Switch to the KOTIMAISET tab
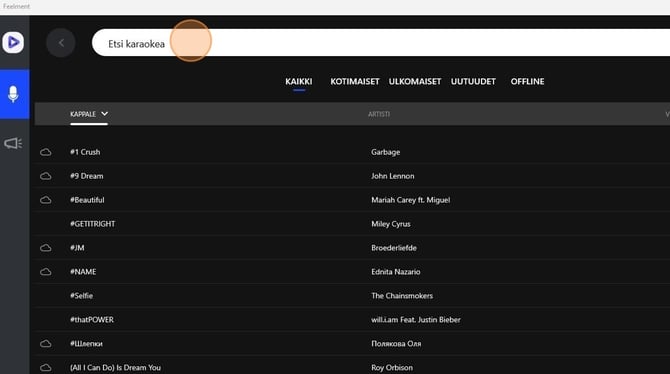The height and width of the screenshot is (374, 670). (355, 82)
